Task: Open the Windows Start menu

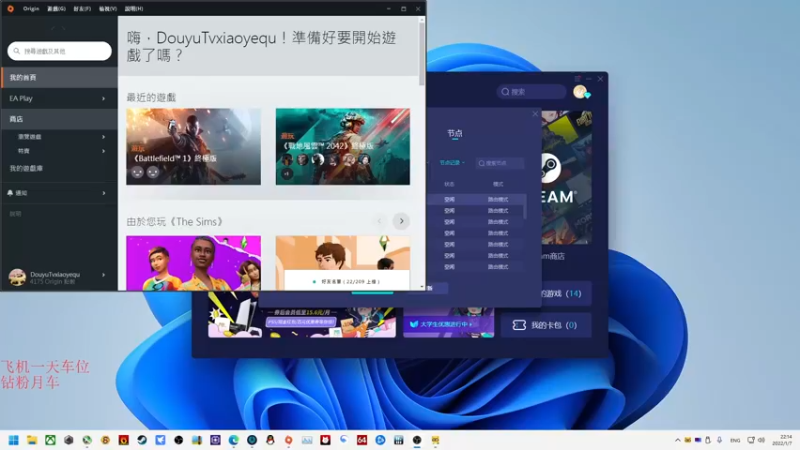Action: (x=14, y=440)
